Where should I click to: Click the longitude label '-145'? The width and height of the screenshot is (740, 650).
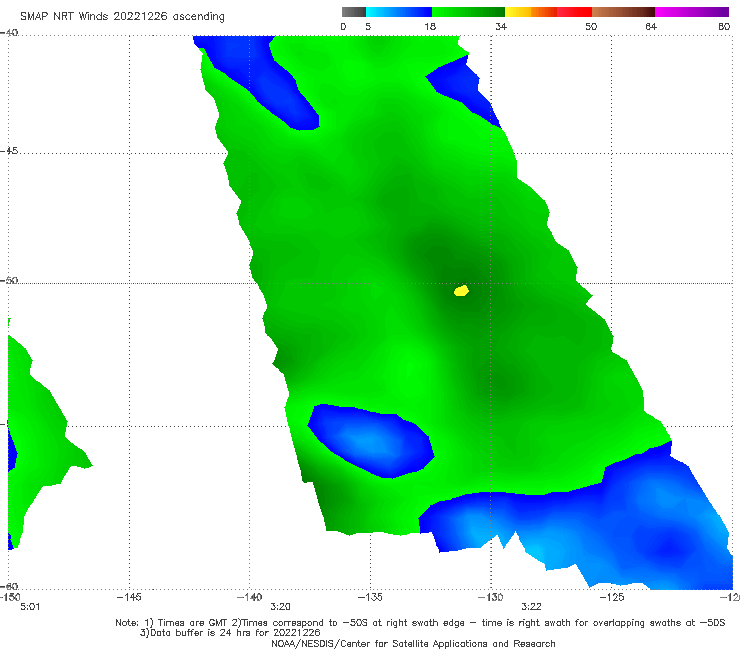(129, 597)
